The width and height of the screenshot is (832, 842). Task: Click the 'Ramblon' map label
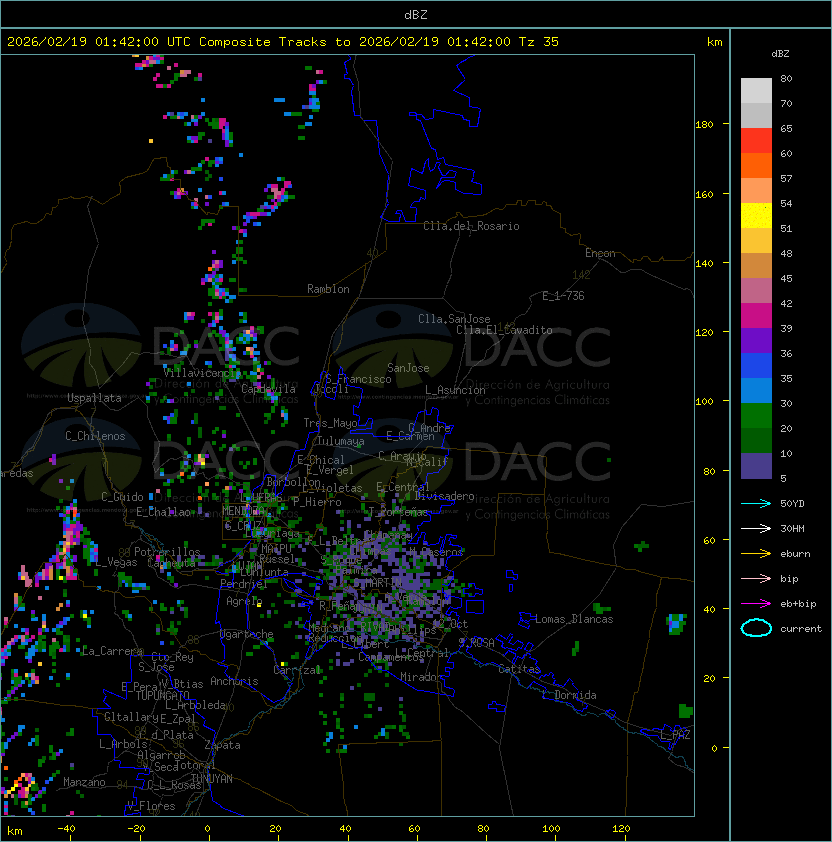click(x=328, y=289)
